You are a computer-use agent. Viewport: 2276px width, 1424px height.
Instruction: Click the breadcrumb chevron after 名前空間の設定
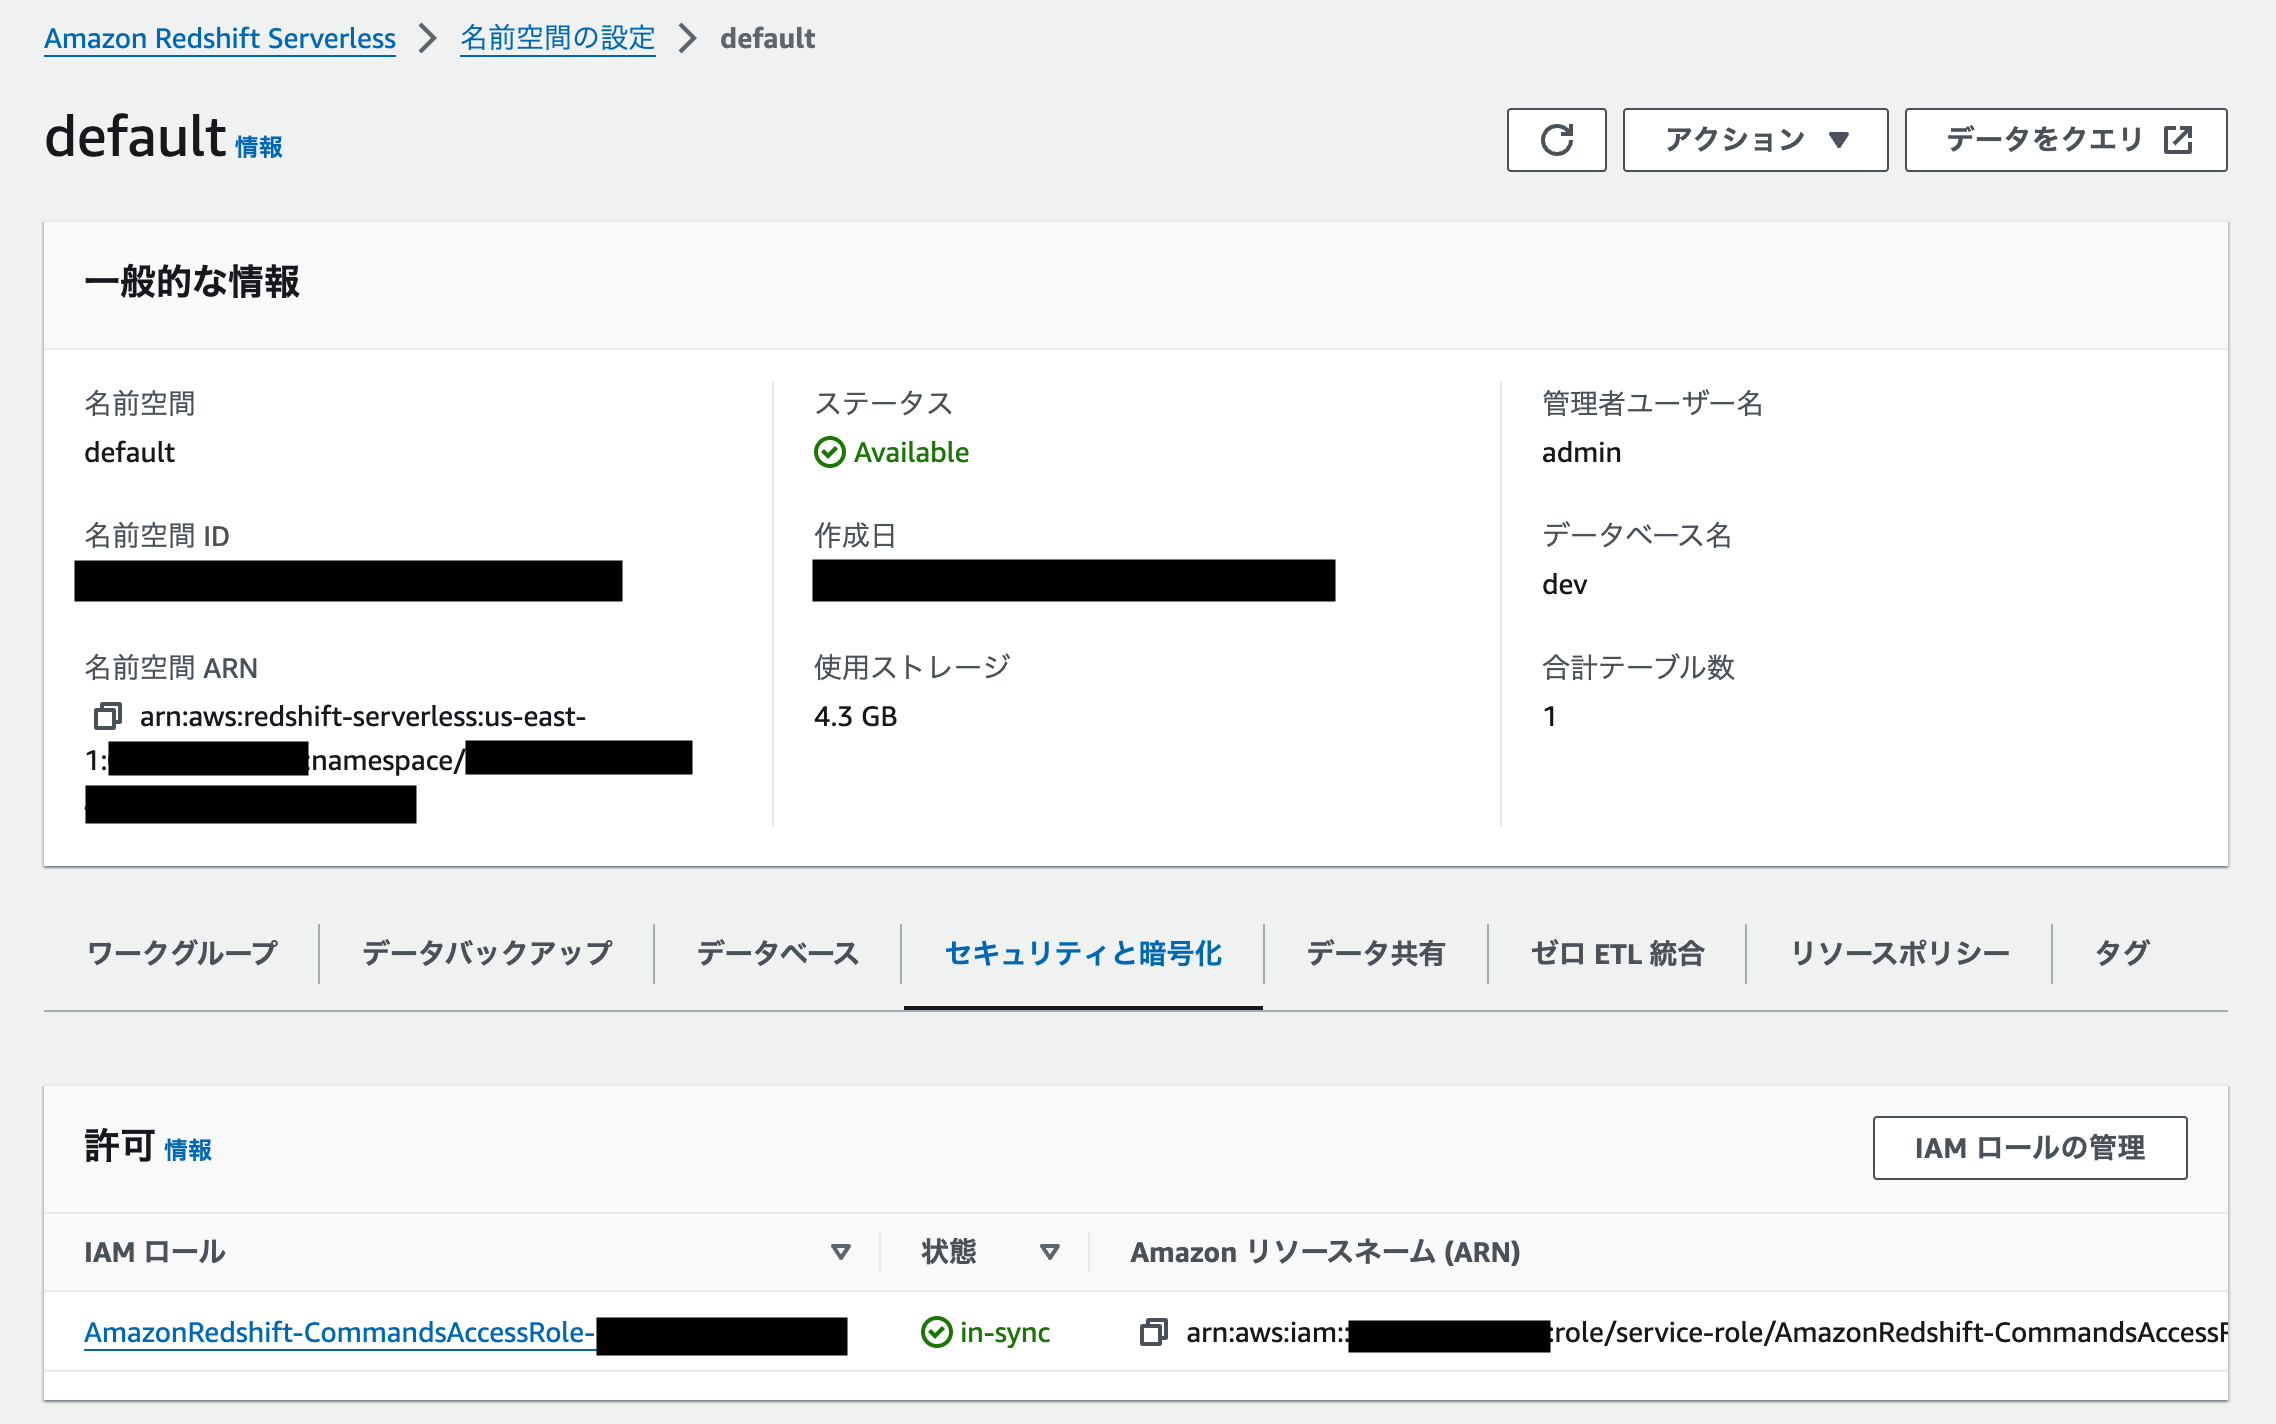point(687,38)
